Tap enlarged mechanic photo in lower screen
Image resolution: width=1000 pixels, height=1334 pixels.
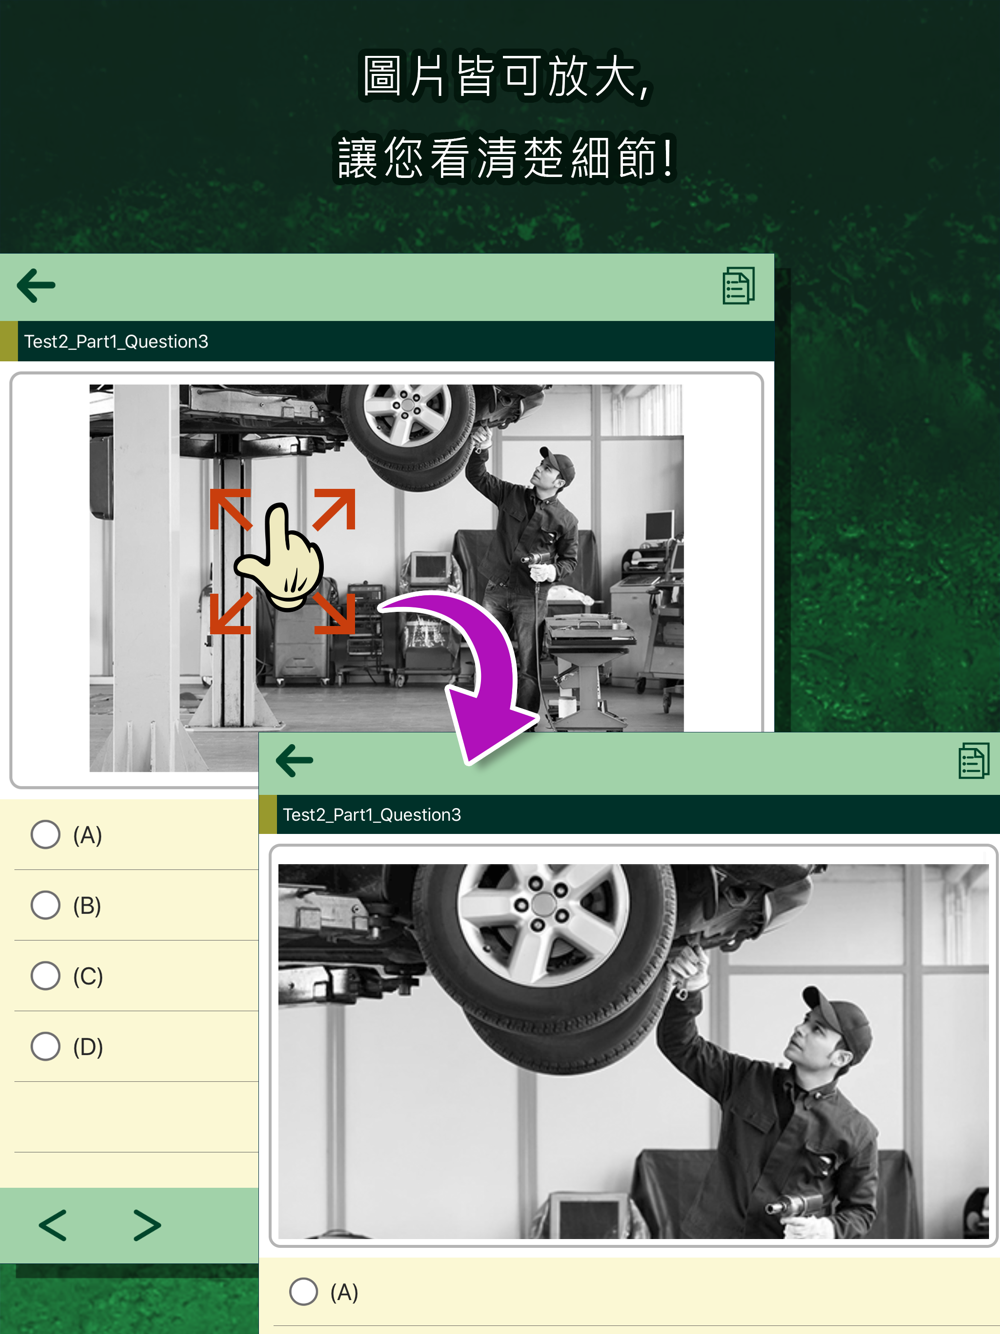633,1051
